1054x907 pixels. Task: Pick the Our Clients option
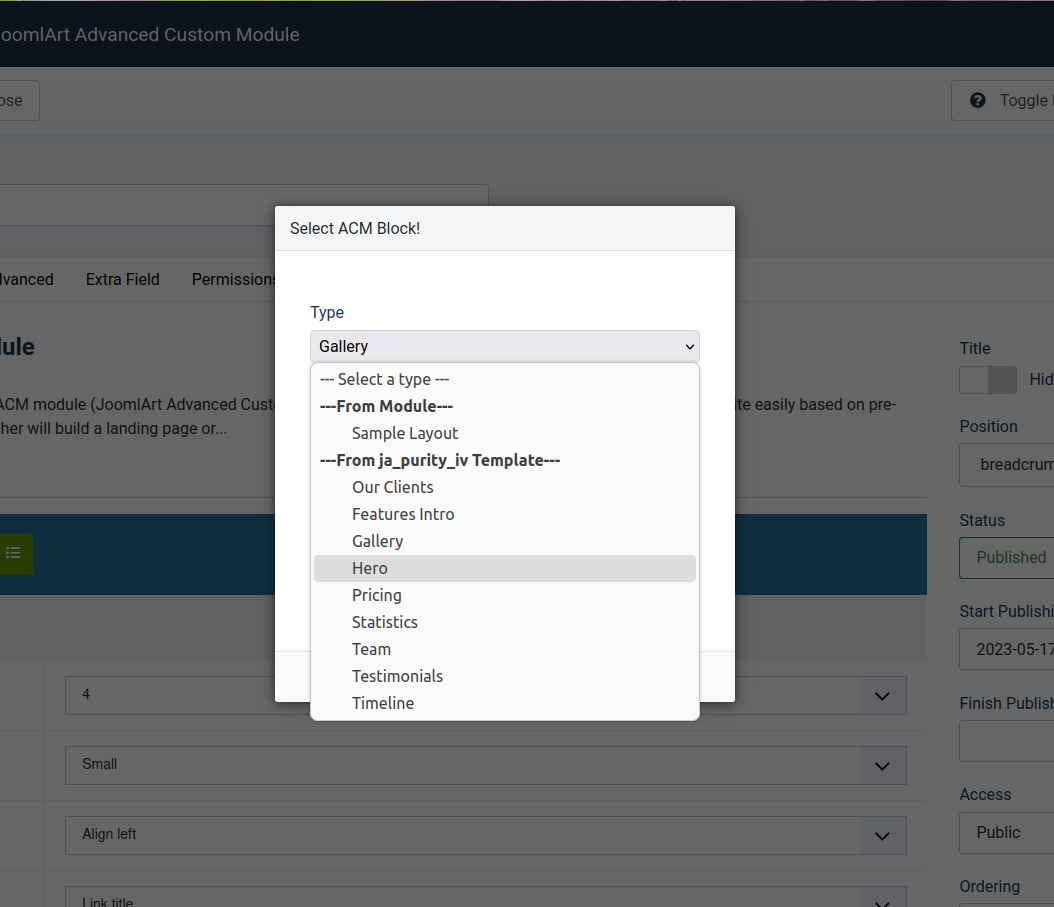point(393,487)
